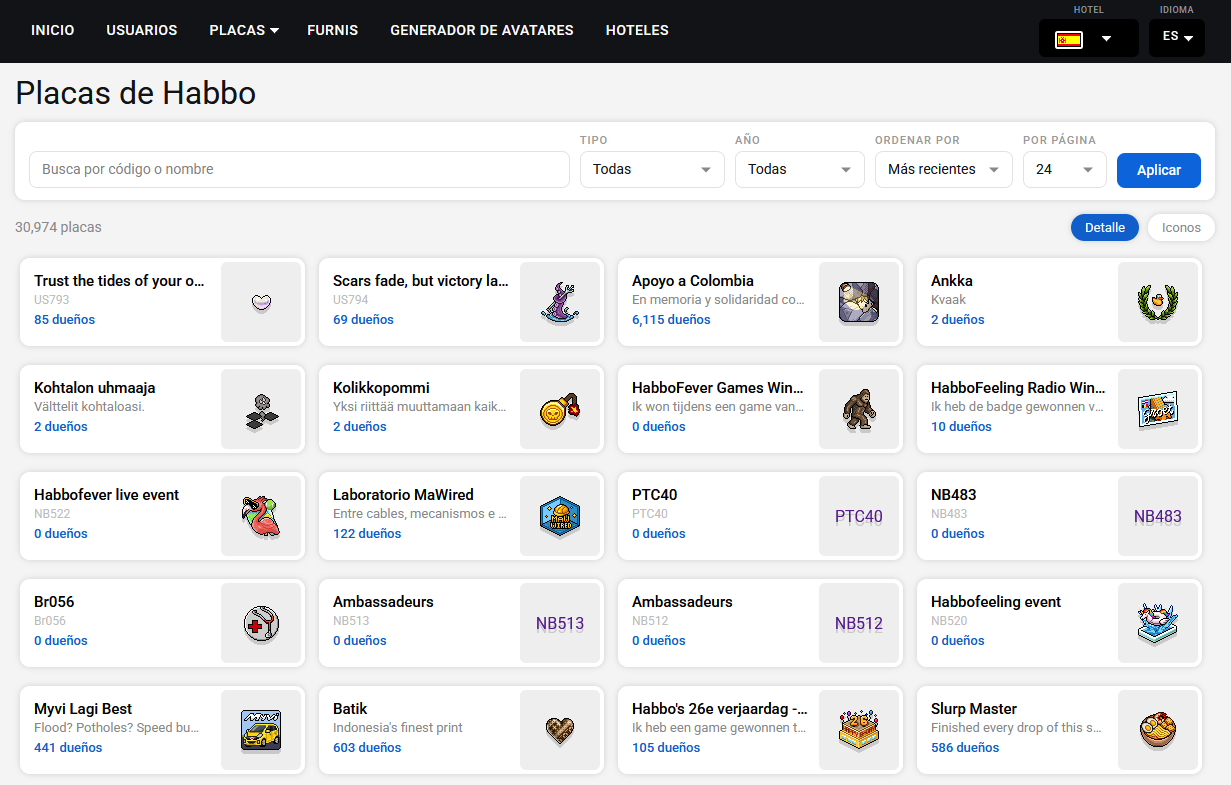Click the "30,974 placas" count
1231x785 pixels.
click(x=58, y=227)
